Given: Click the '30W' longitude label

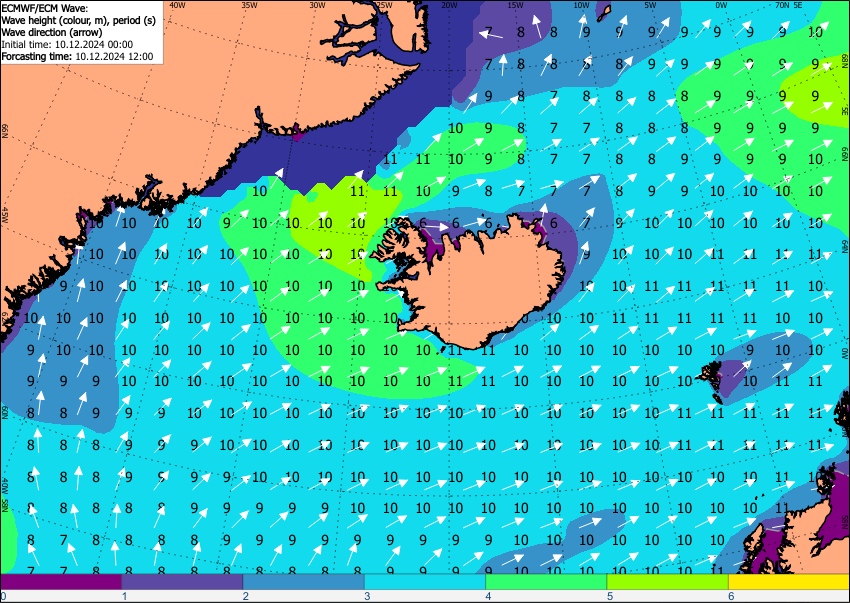Looking at the screenshot, I should point(317,5).
